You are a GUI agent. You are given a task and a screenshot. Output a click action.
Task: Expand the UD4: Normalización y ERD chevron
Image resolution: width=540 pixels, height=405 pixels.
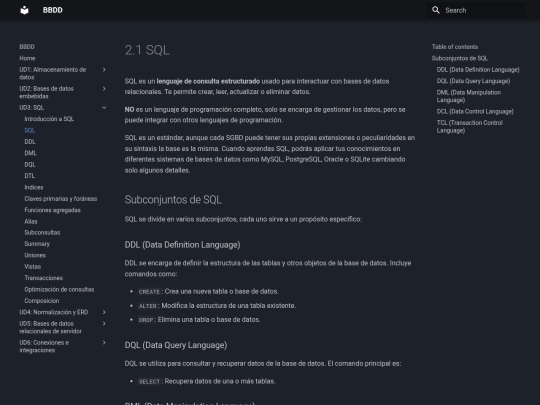[x=104, y=312]
